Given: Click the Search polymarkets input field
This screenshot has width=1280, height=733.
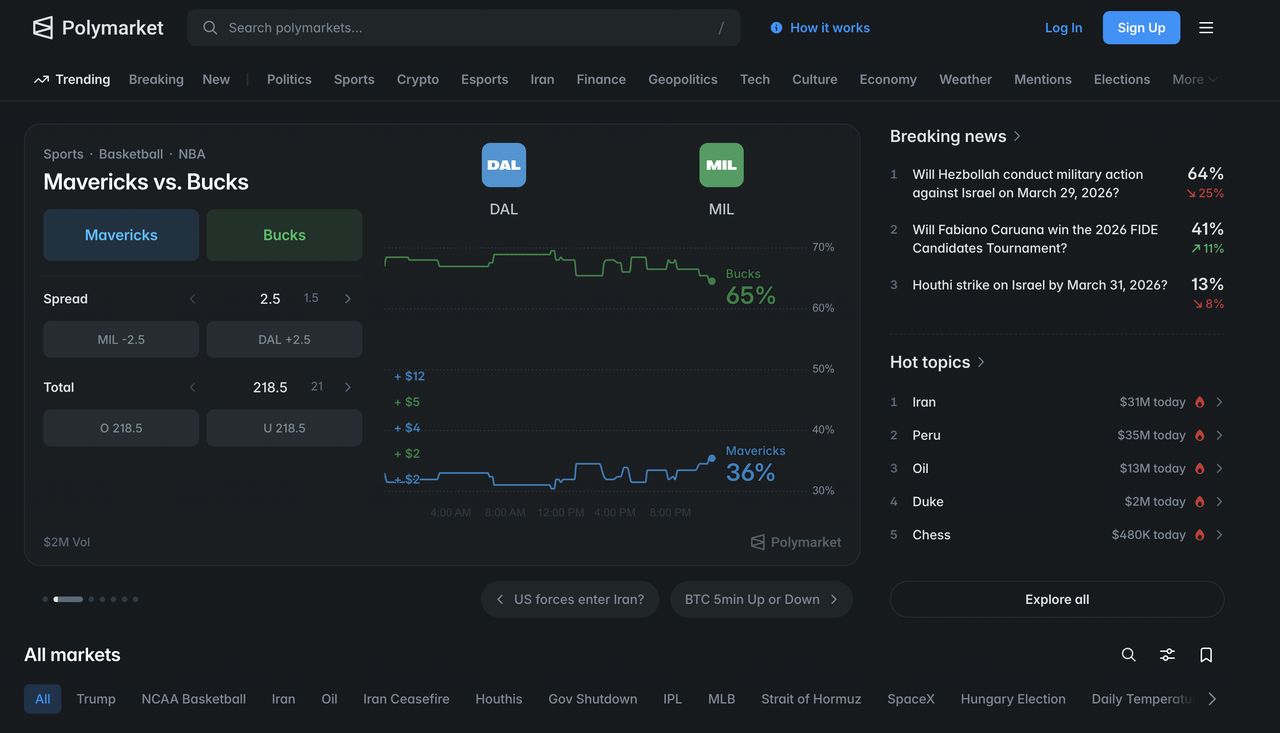Looking at the screenshot, I should tap(464, 28).
